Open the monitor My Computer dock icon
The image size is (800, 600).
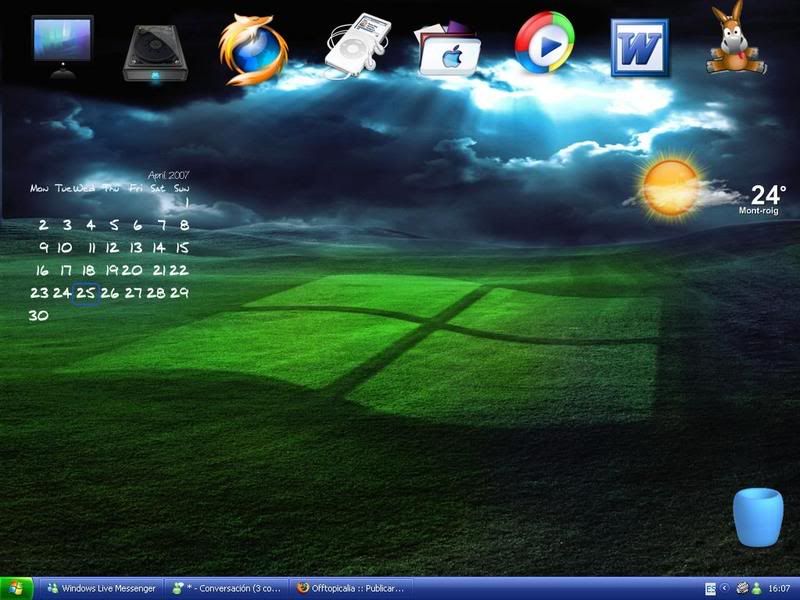[x=62, y=46]
